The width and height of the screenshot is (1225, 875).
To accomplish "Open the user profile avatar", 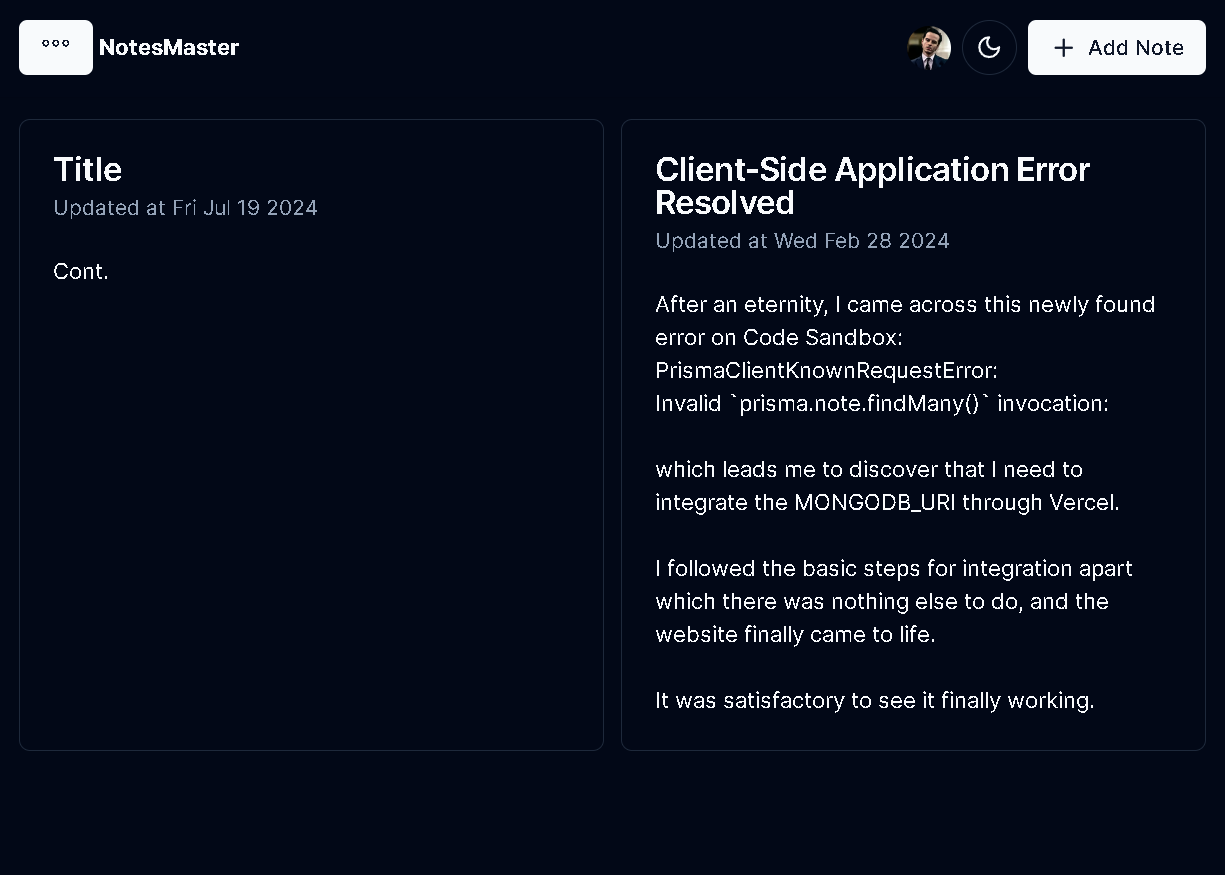I will [929, 47].
